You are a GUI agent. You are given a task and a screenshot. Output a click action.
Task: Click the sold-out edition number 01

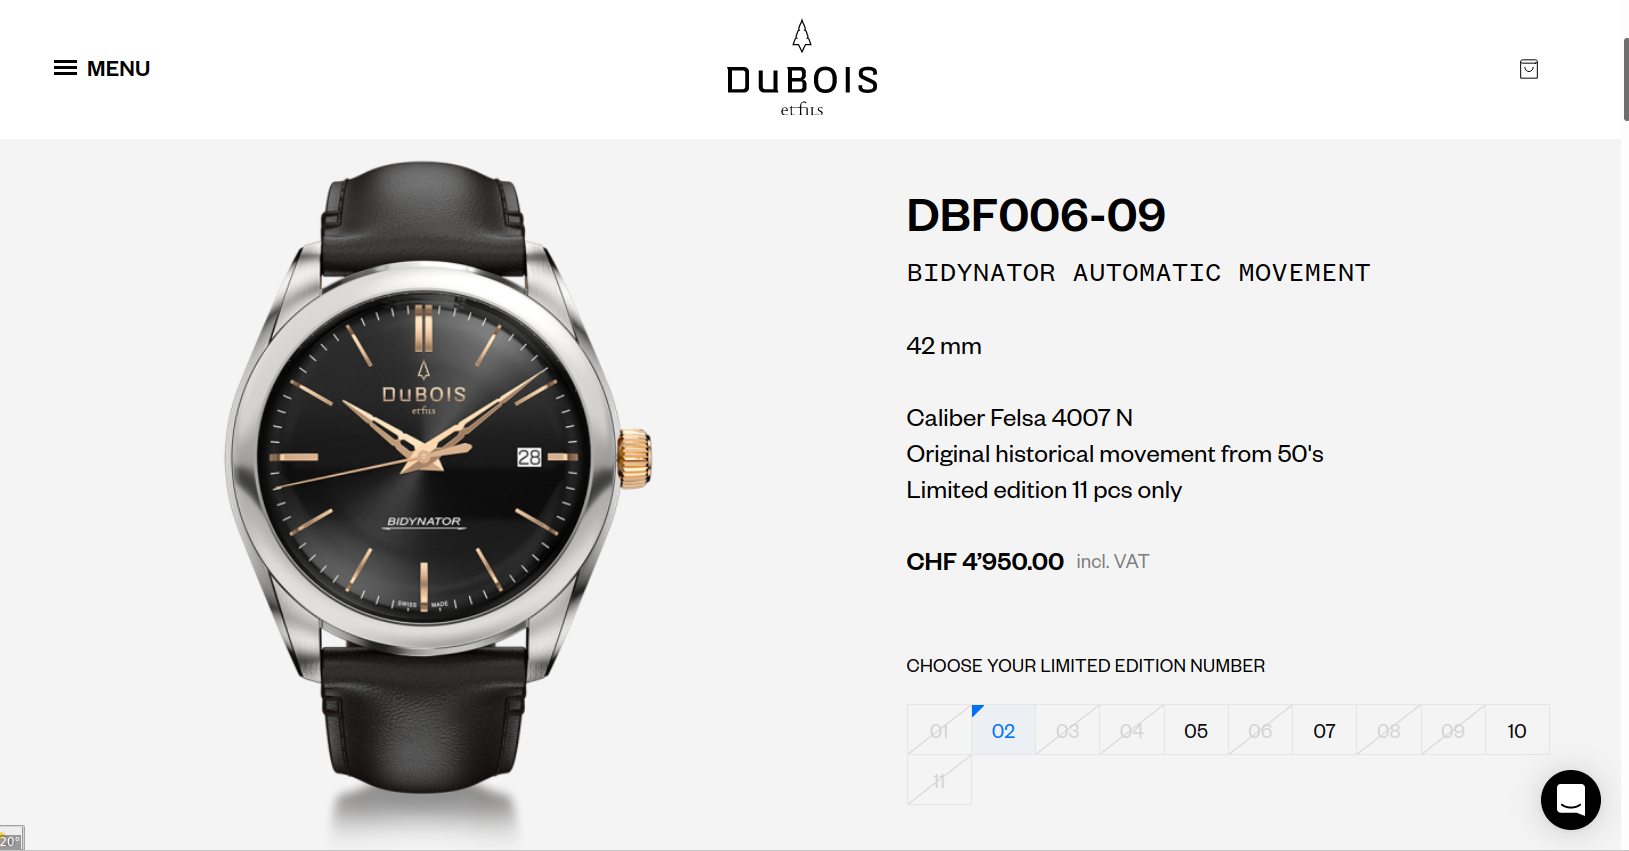(x=939, y=730)
